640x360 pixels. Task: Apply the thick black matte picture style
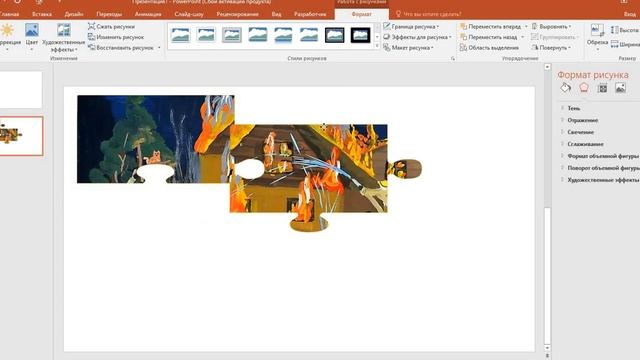pos(360,35)
